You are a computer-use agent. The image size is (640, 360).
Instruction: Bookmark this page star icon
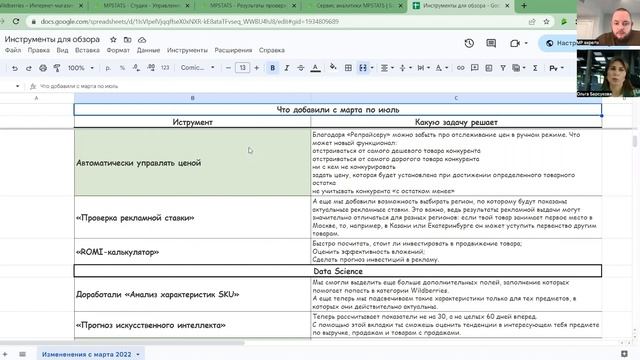click(x=546, y=22)
